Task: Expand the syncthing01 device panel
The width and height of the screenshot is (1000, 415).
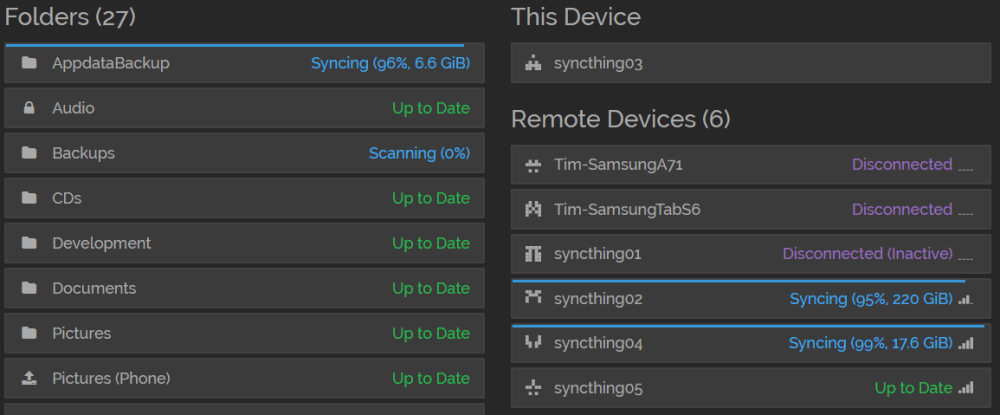Action: pyautogui.click(x=751, y=254)
